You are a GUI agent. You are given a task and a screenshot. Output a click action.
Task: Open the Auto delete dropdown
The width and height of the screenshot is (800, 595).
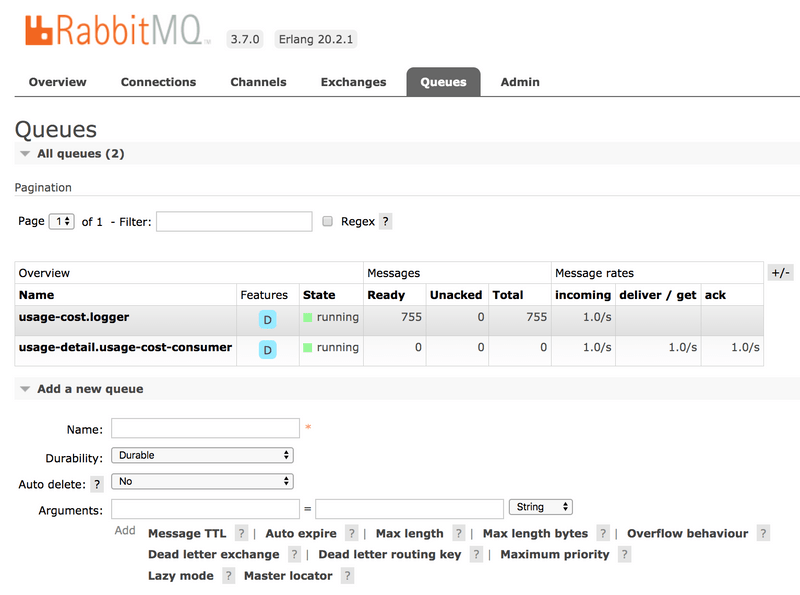202,481
